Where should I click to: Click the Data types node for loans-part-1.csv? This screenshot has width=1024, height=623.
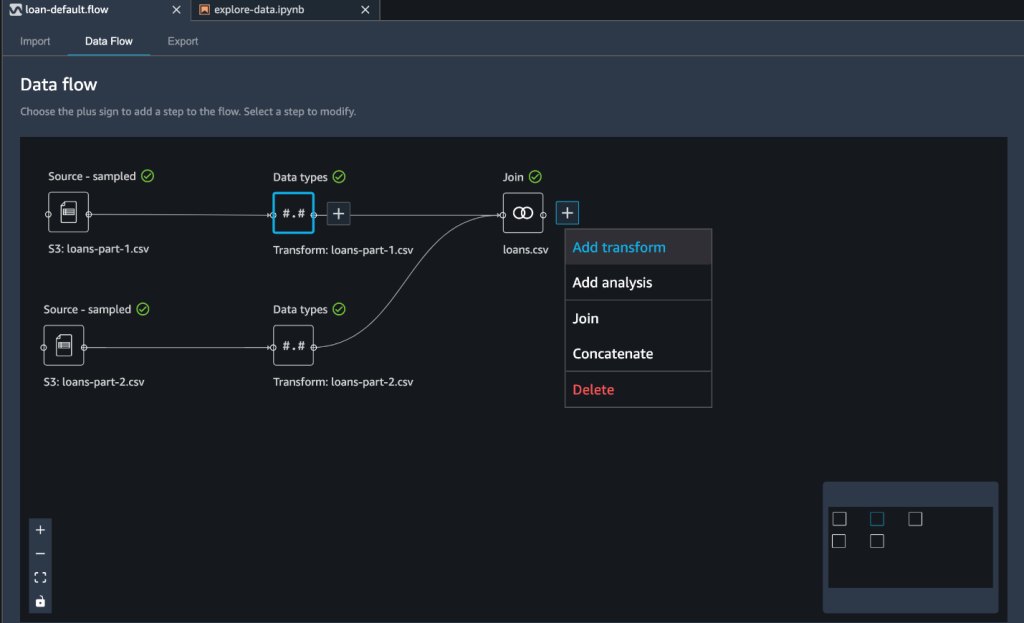293,213
